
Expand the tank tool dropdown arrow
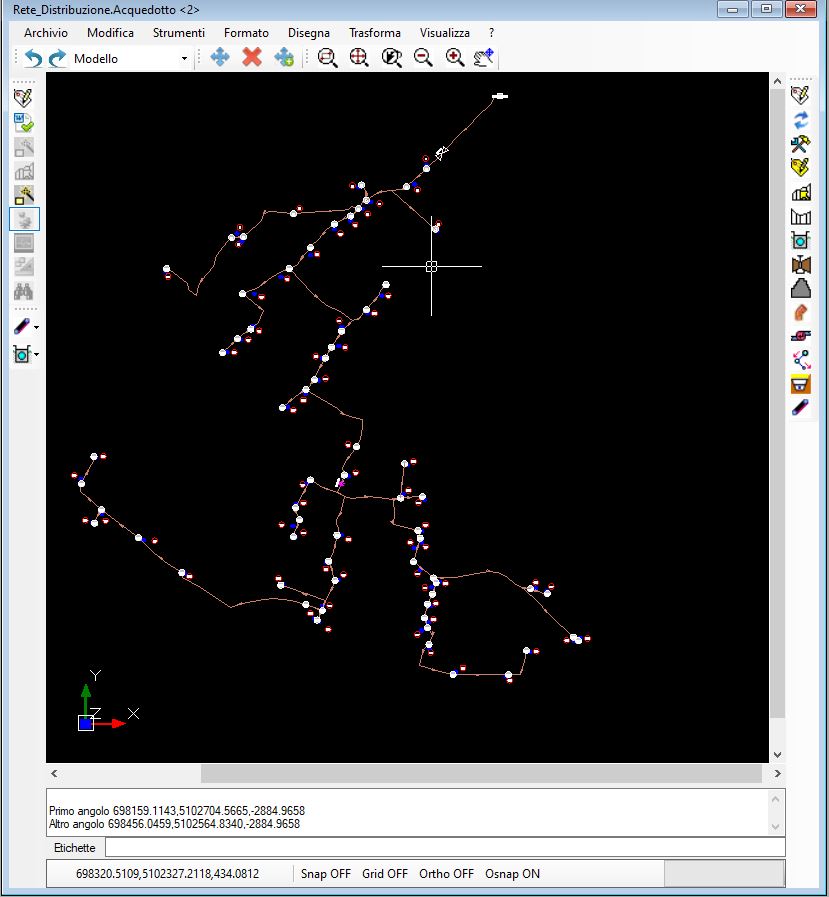[x=37, y=354]
